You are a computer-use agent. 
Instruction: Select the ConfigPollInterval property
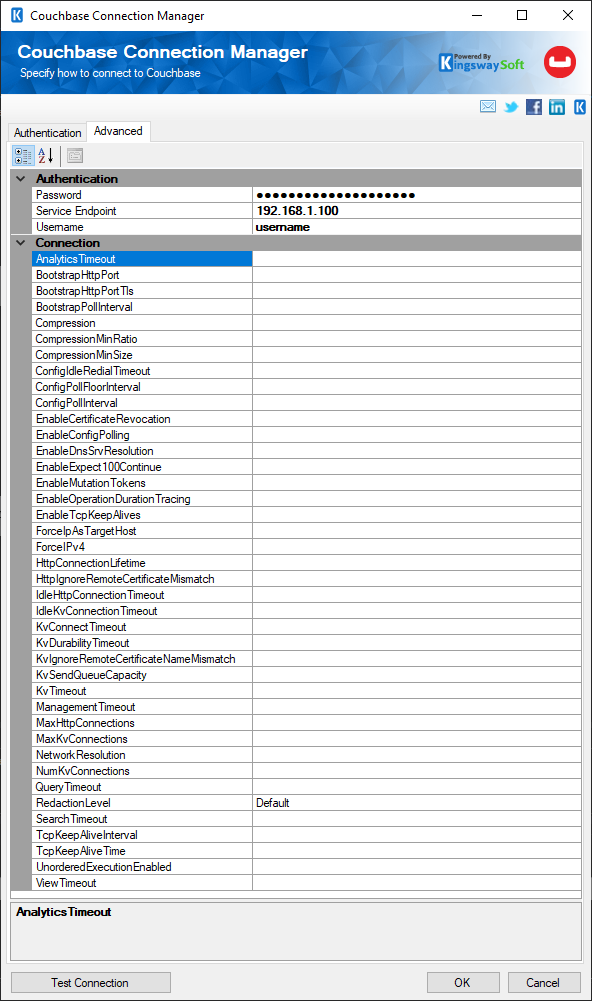click(142, 403)
